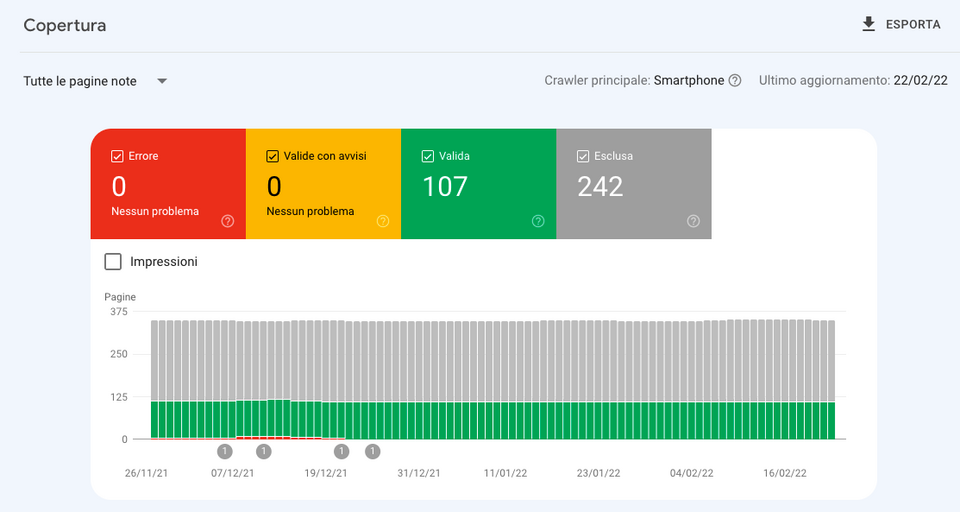Viewport: 960px width, 512px height.
Task: Enable the Impressioni checkbox
Action: tap(113, 262)
